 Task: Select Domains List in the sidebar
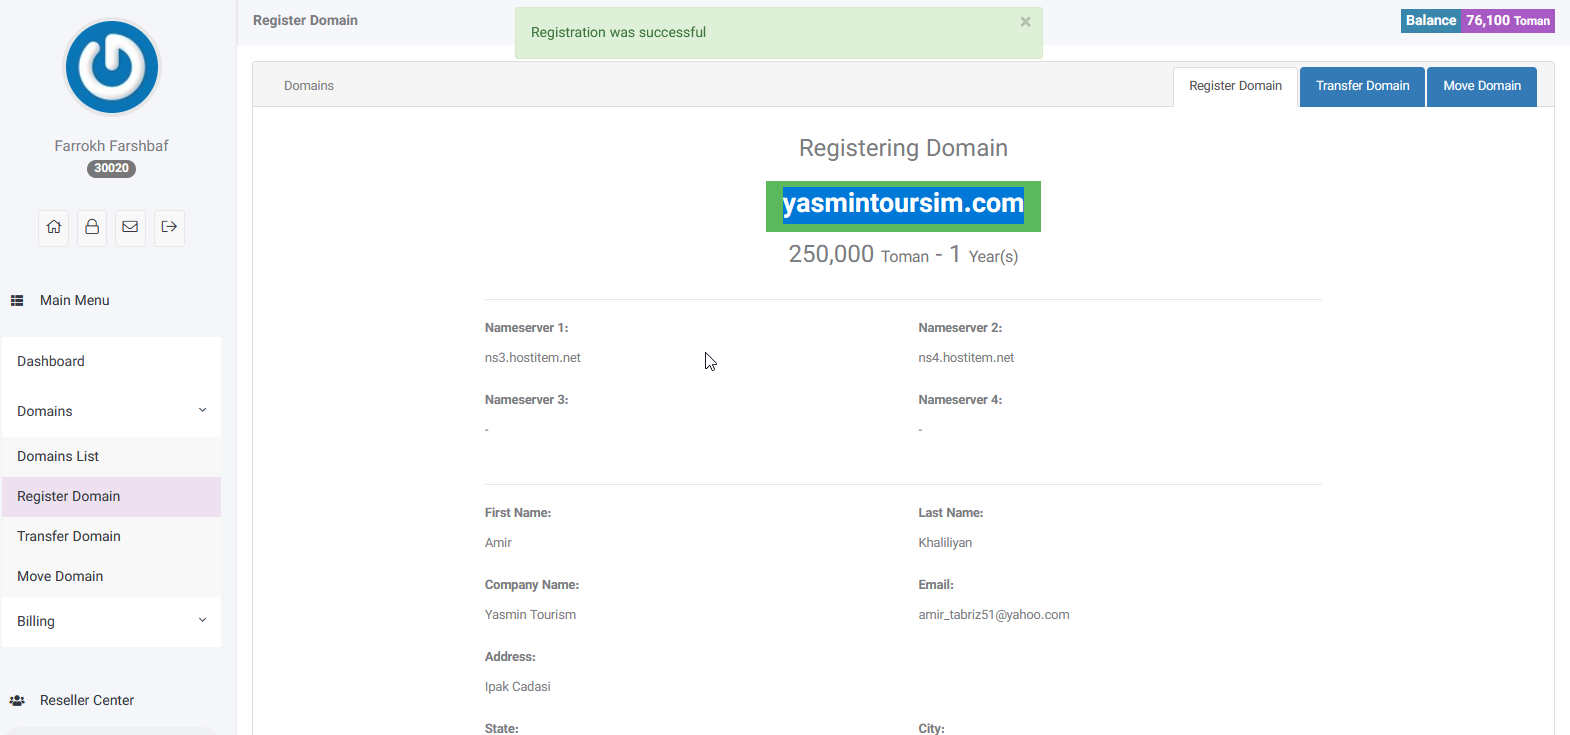58,456
